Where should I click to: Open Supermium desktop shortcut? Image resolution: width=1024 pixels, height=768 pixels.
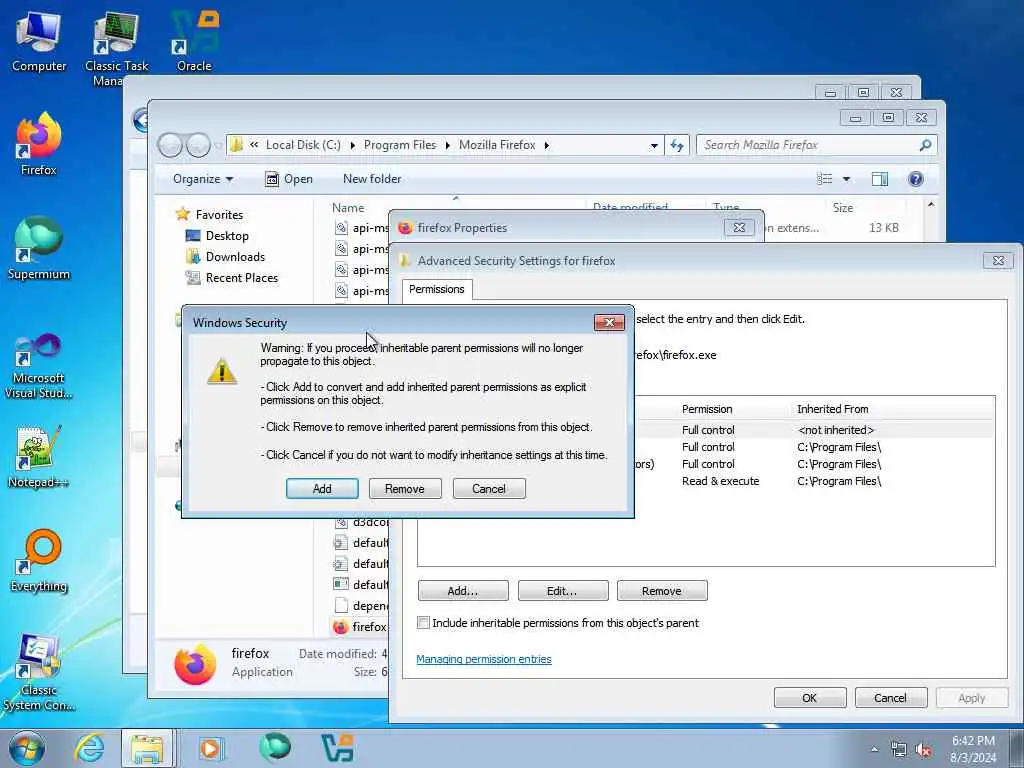click(39, 248)
